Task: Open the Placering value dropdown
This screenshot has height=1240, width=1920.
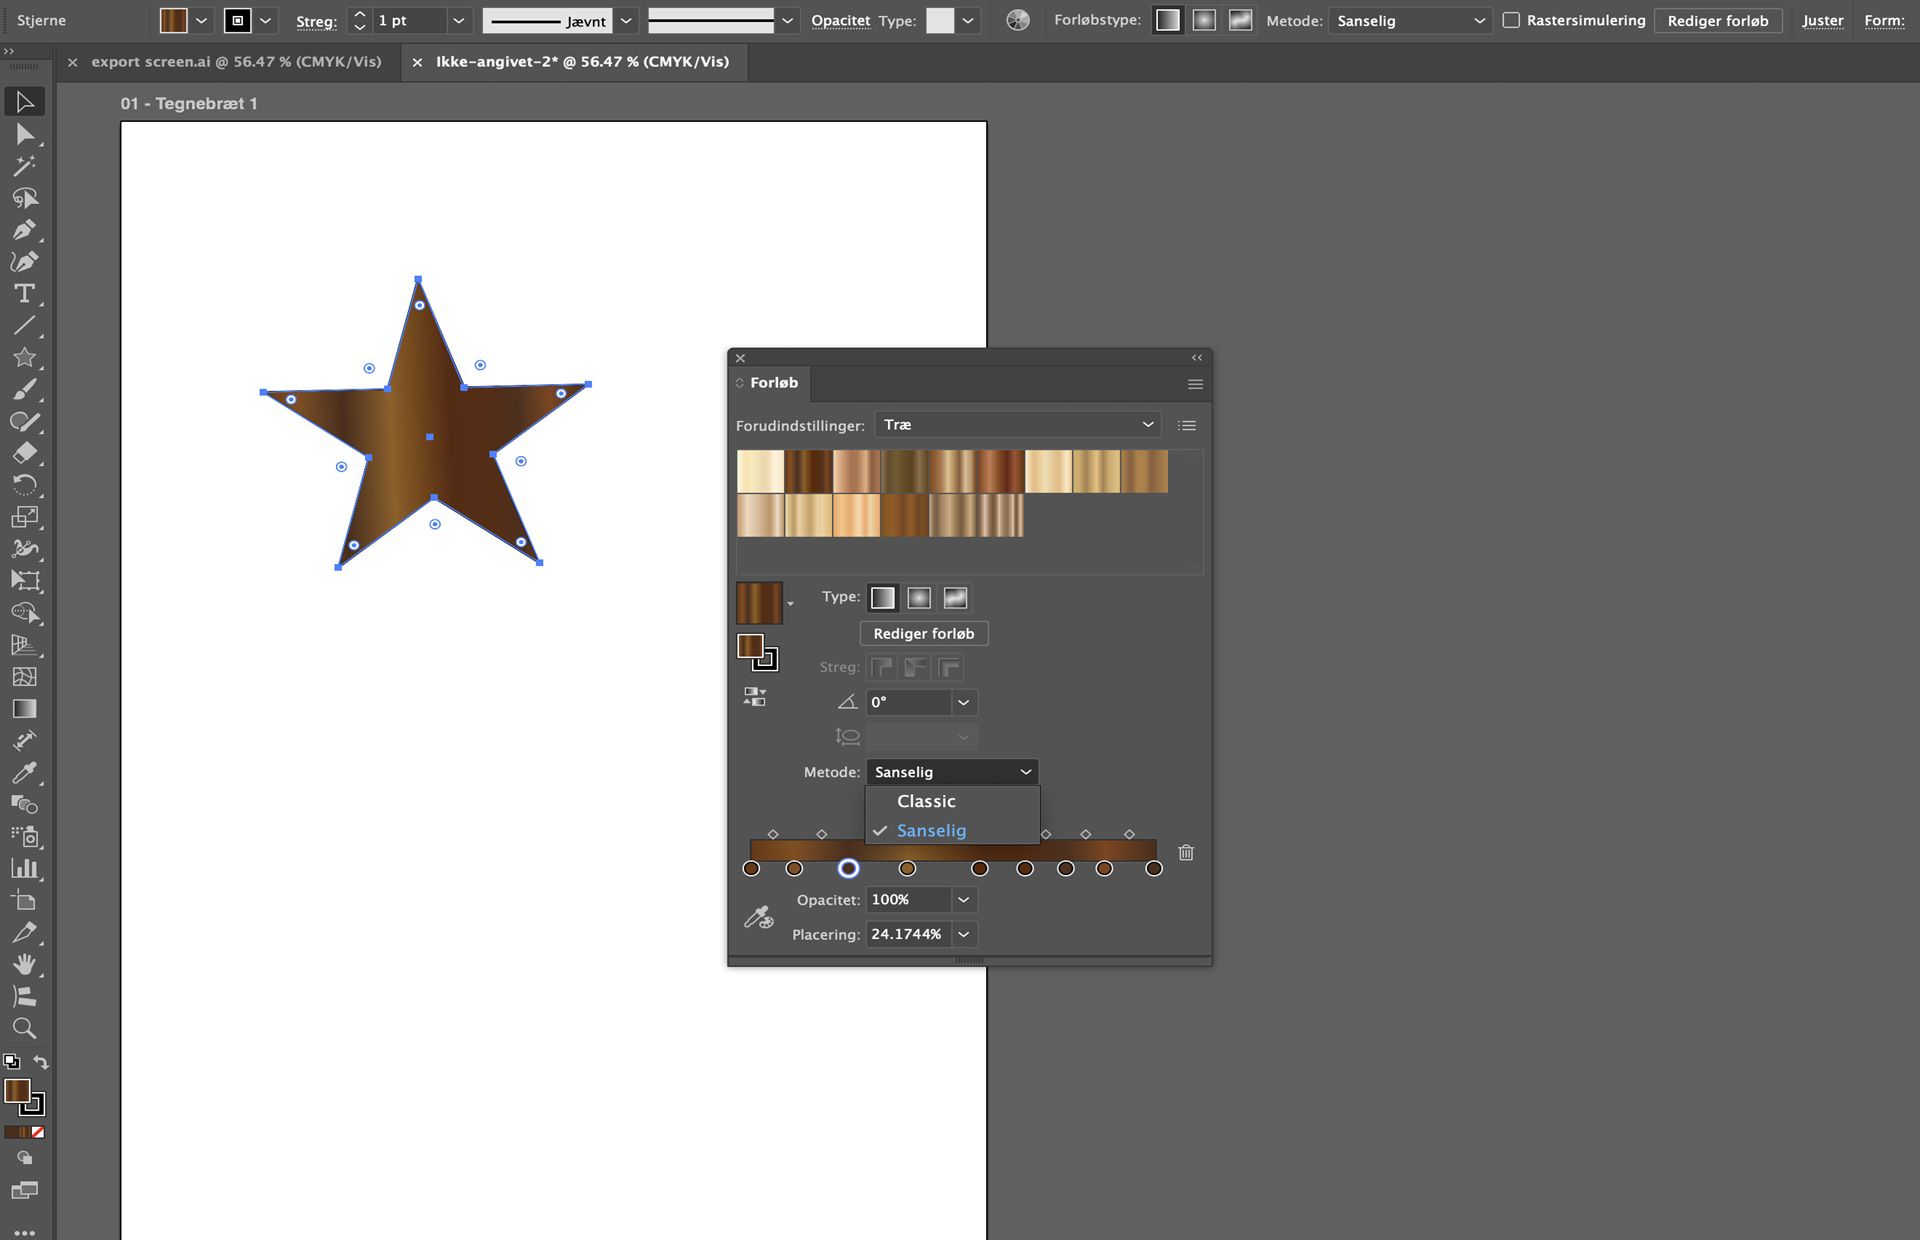Action: click(x=963, y=934)
